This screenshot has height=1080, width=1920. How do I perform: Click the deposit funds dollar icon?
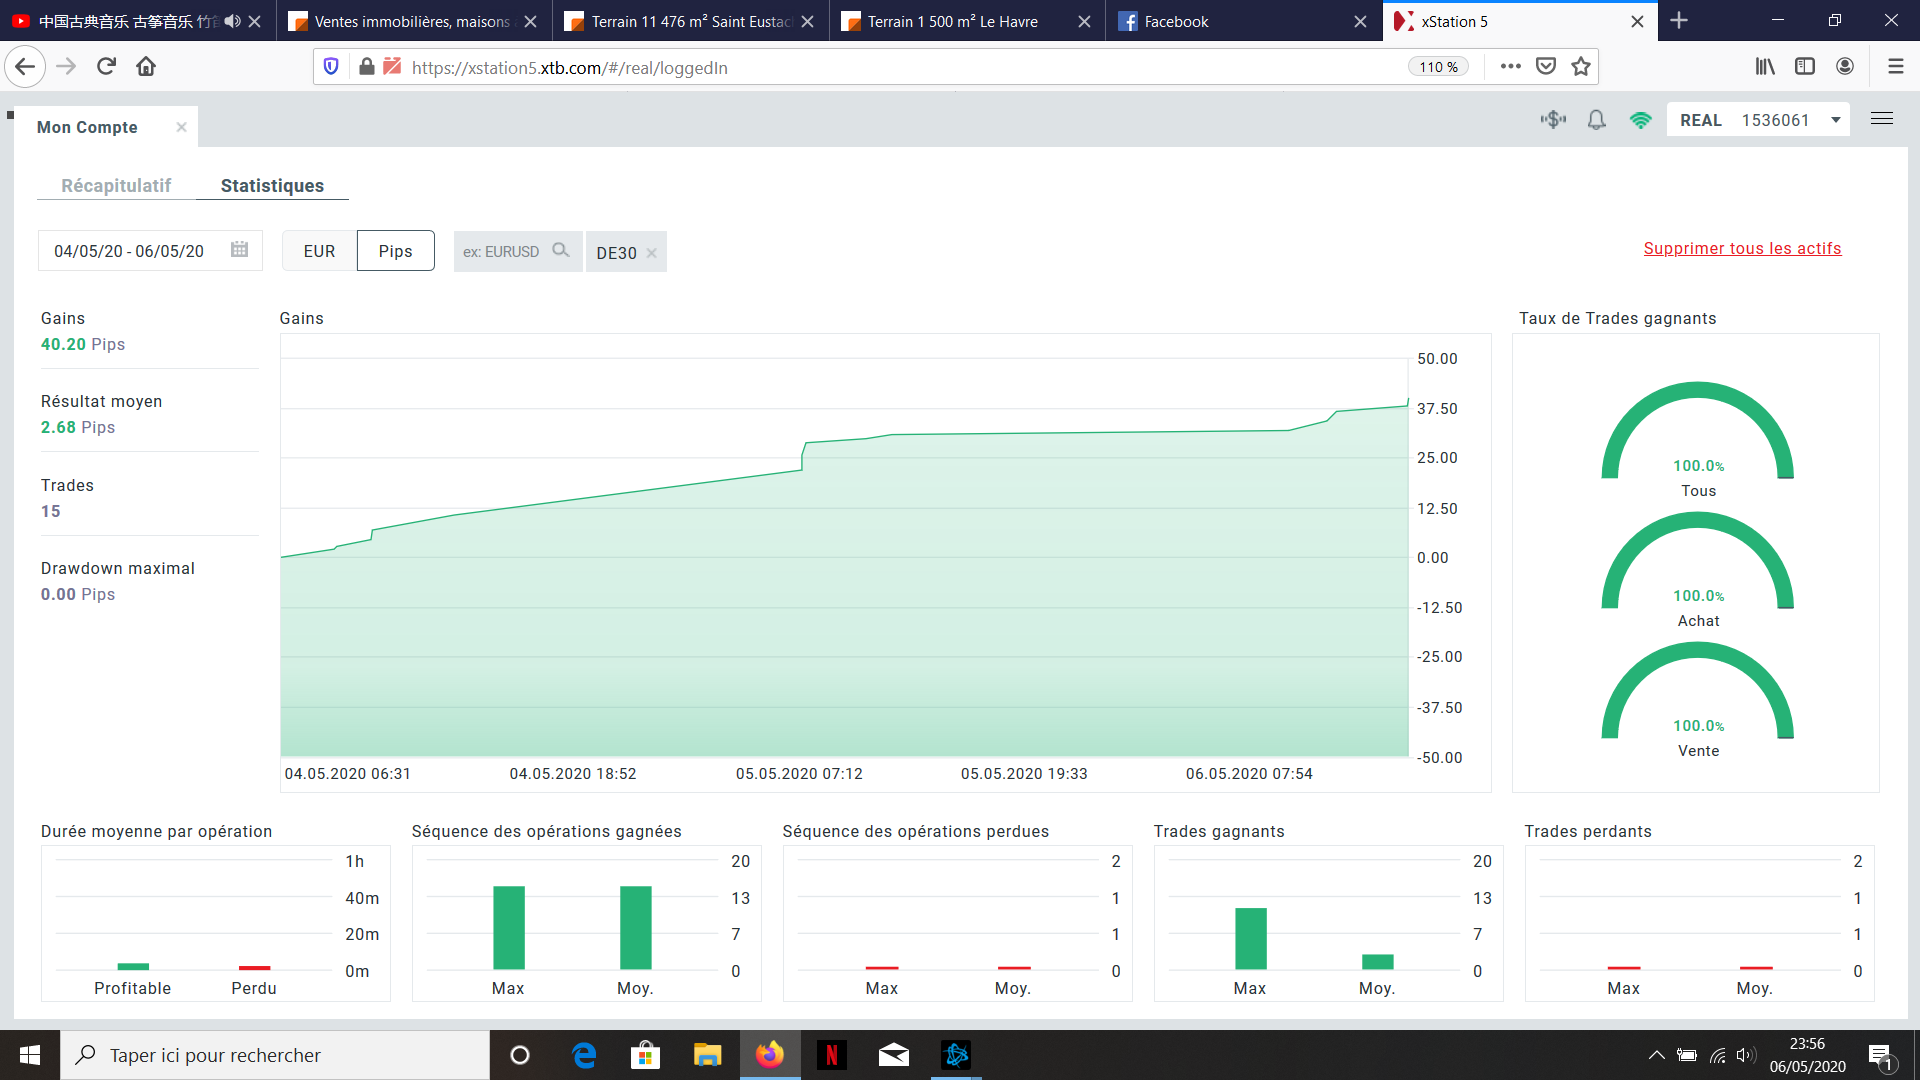[x=1553, y=120]
